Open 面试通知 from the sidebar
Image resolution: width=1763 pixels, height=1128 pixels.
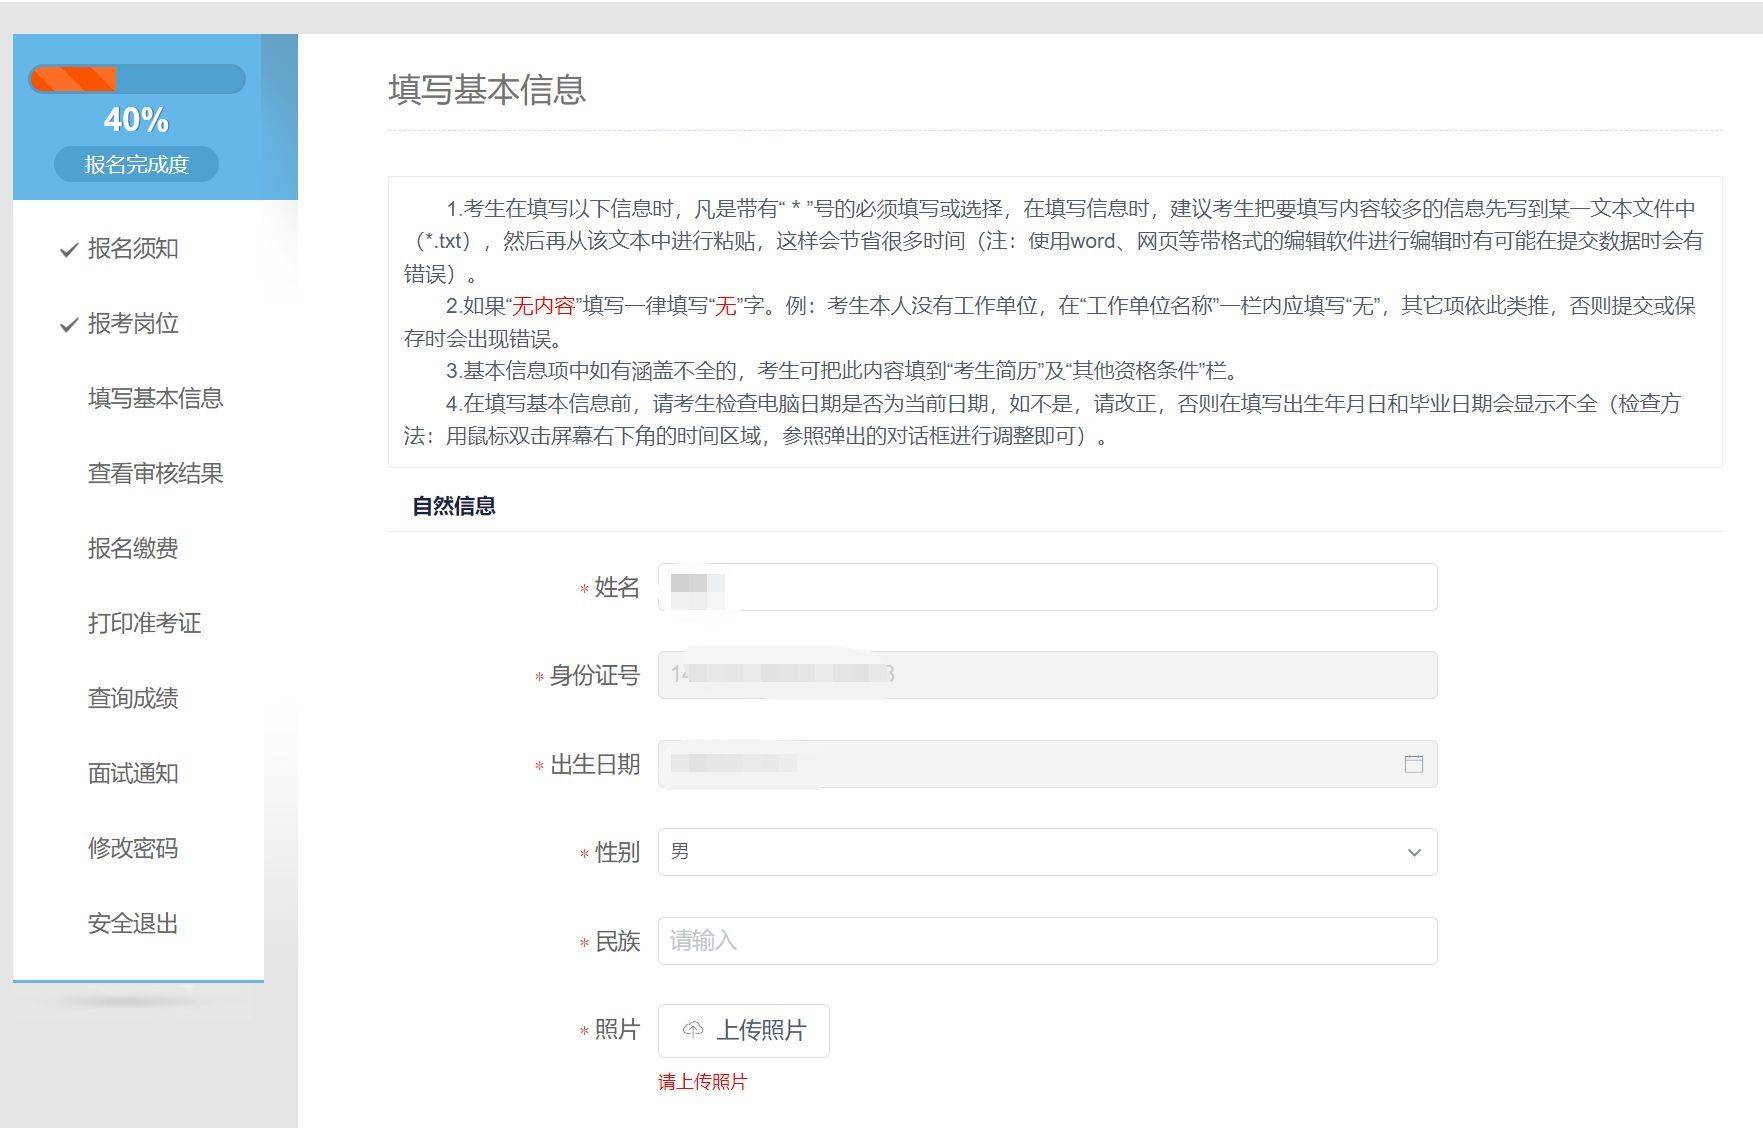coord(133,774)
